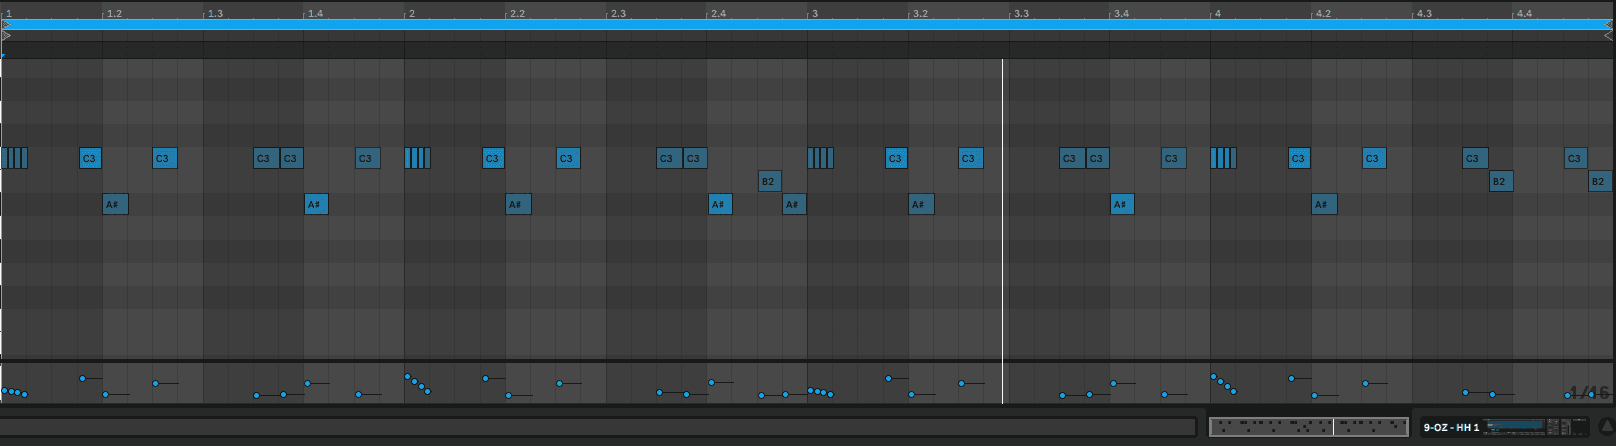1616x446 pixels.
Task: Select the A# note at beat 3.2
Action: click(x=921, y=204)
